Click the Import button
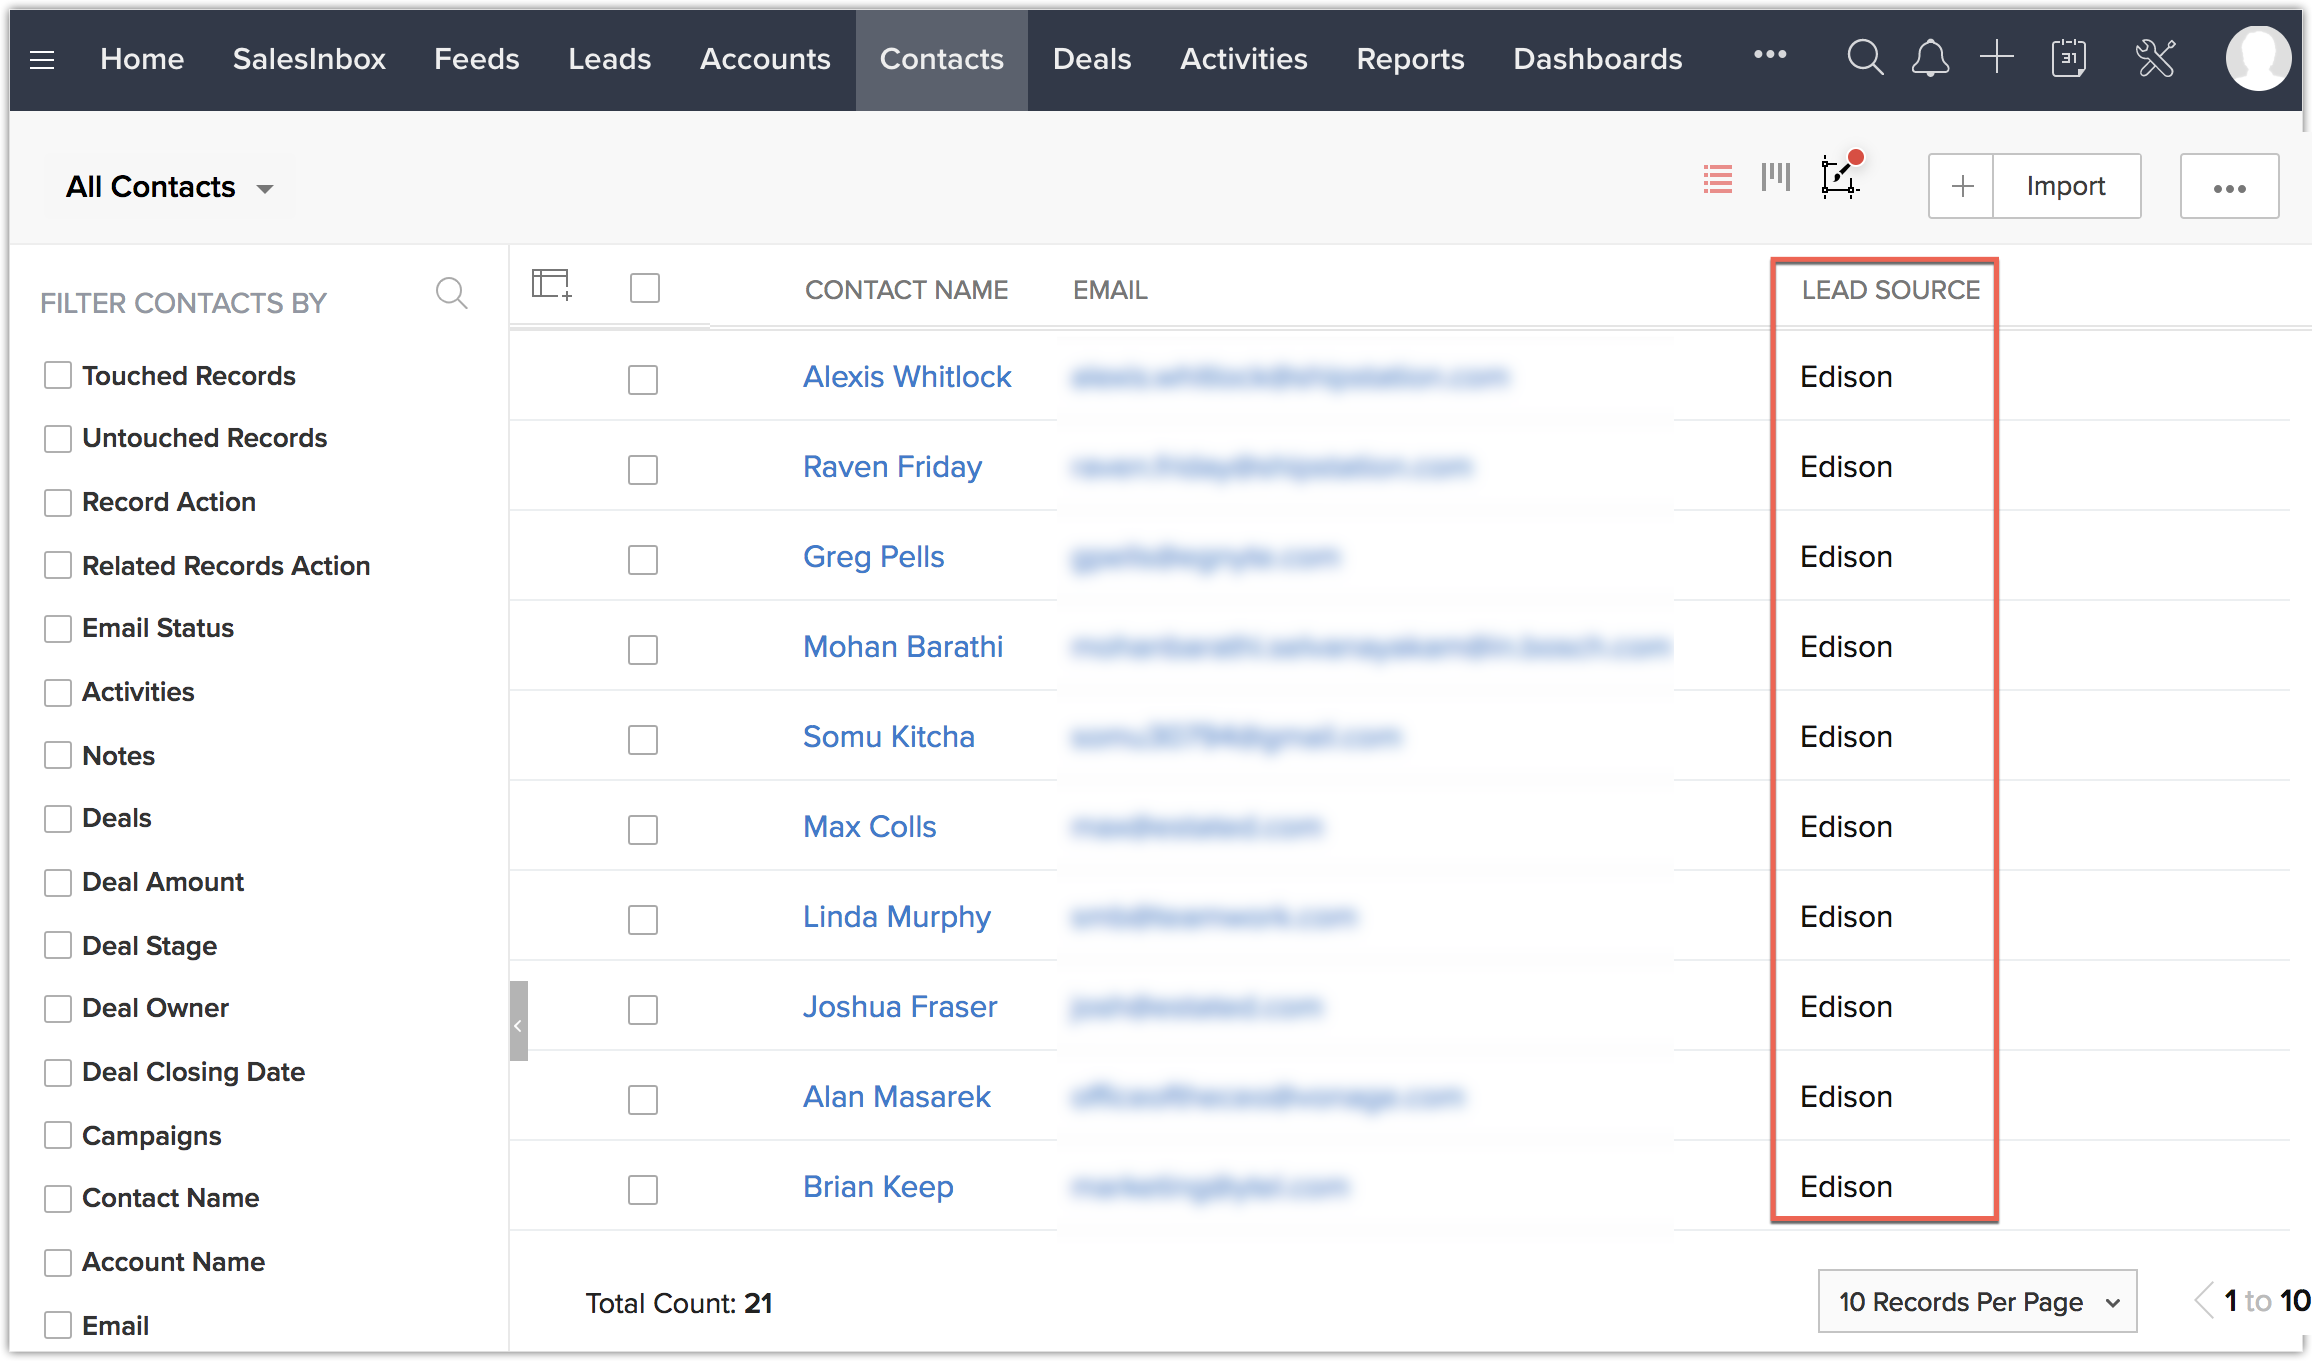This screenshot has width=2312, height=1361. point(2066,186)
